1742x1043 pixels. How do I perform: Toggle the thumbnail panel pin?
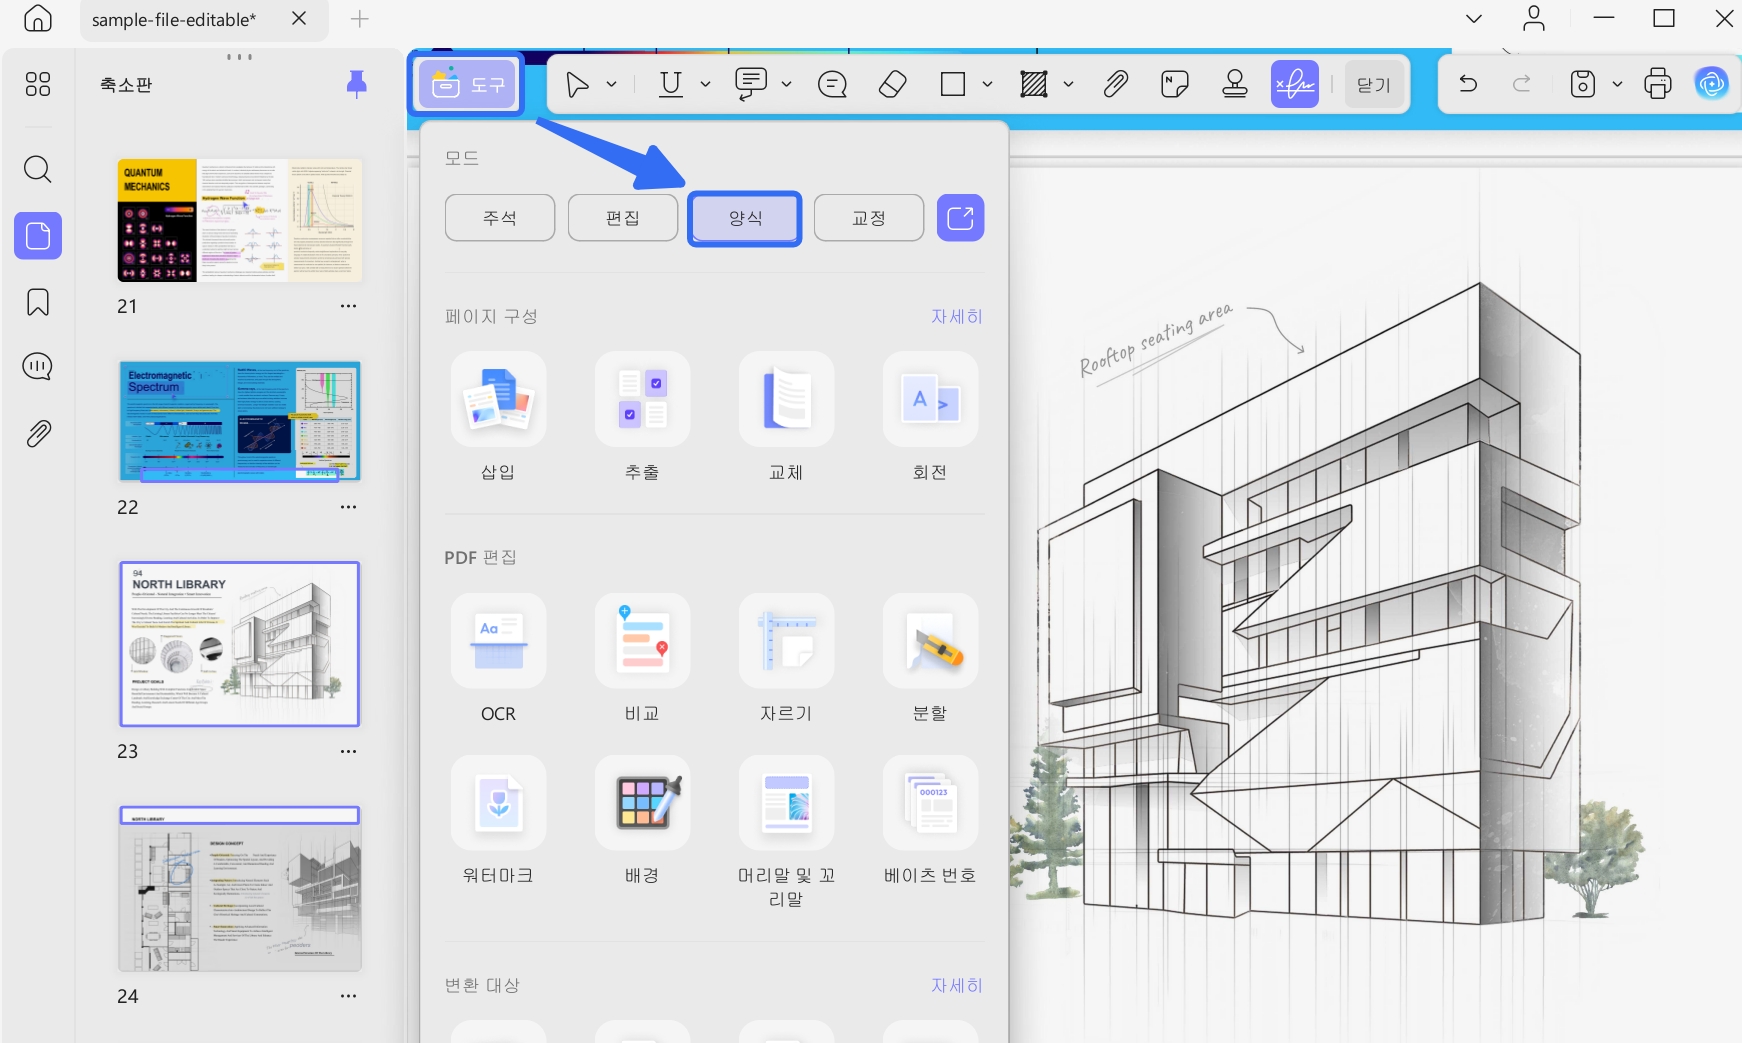coord(356,84)
